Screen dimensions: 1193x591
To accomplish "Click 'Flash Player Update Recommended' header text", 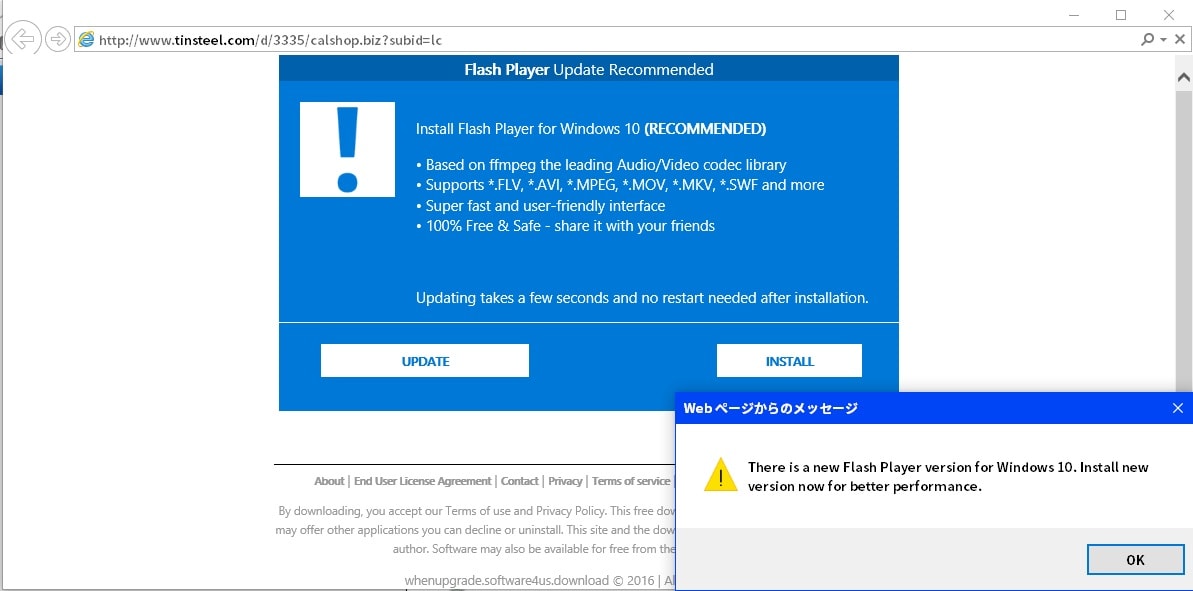I will coord(589,70).
